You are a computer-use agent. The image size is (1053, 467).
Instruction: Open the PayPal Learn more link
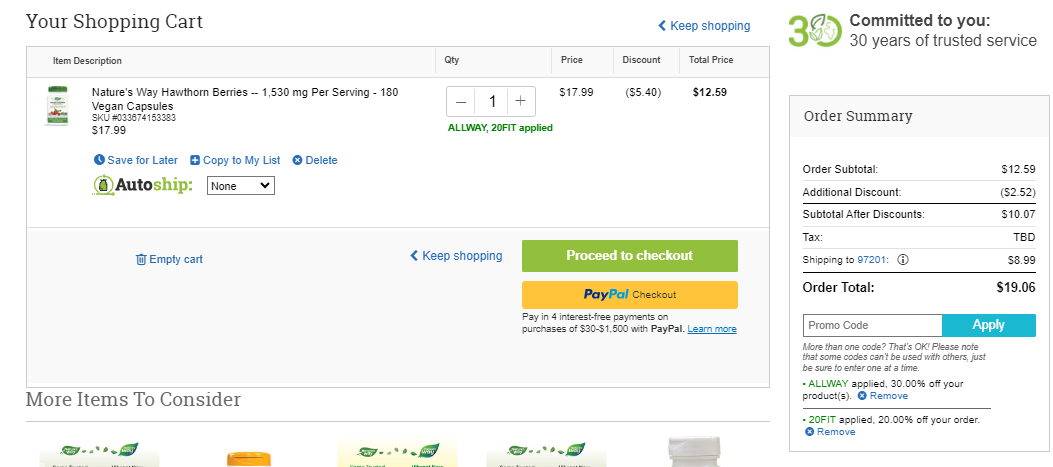(712, 329)
